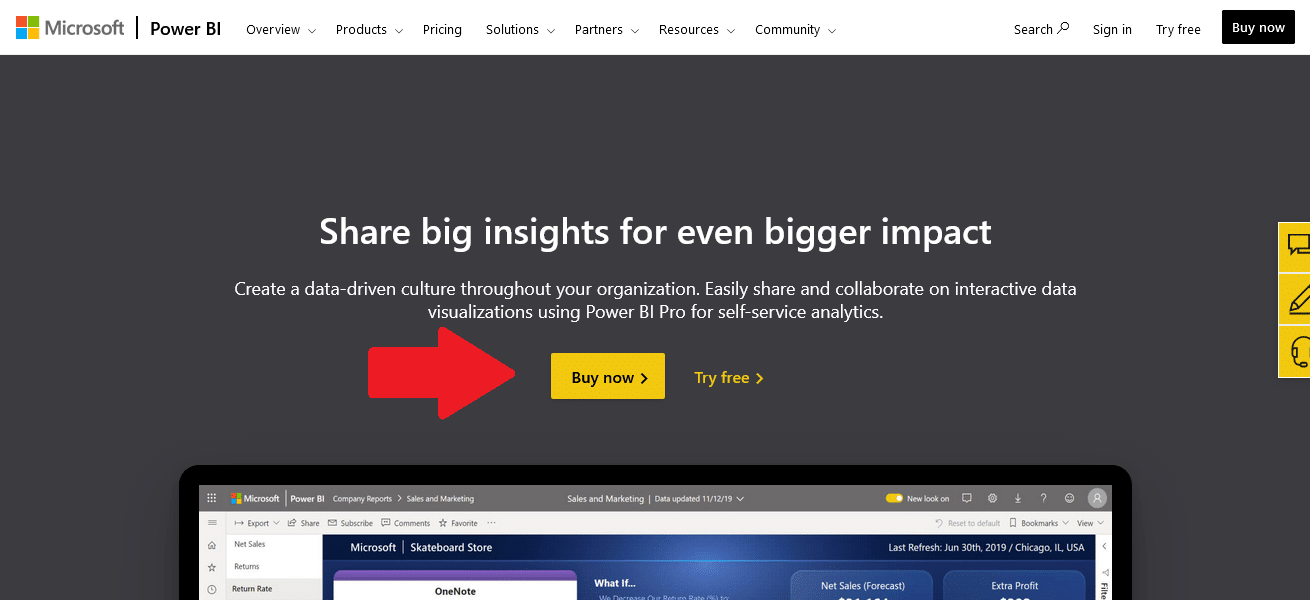1310x600 pixels.
Task: Click the hamburger menu in report sidebar
Action: (x=211, y=523)
